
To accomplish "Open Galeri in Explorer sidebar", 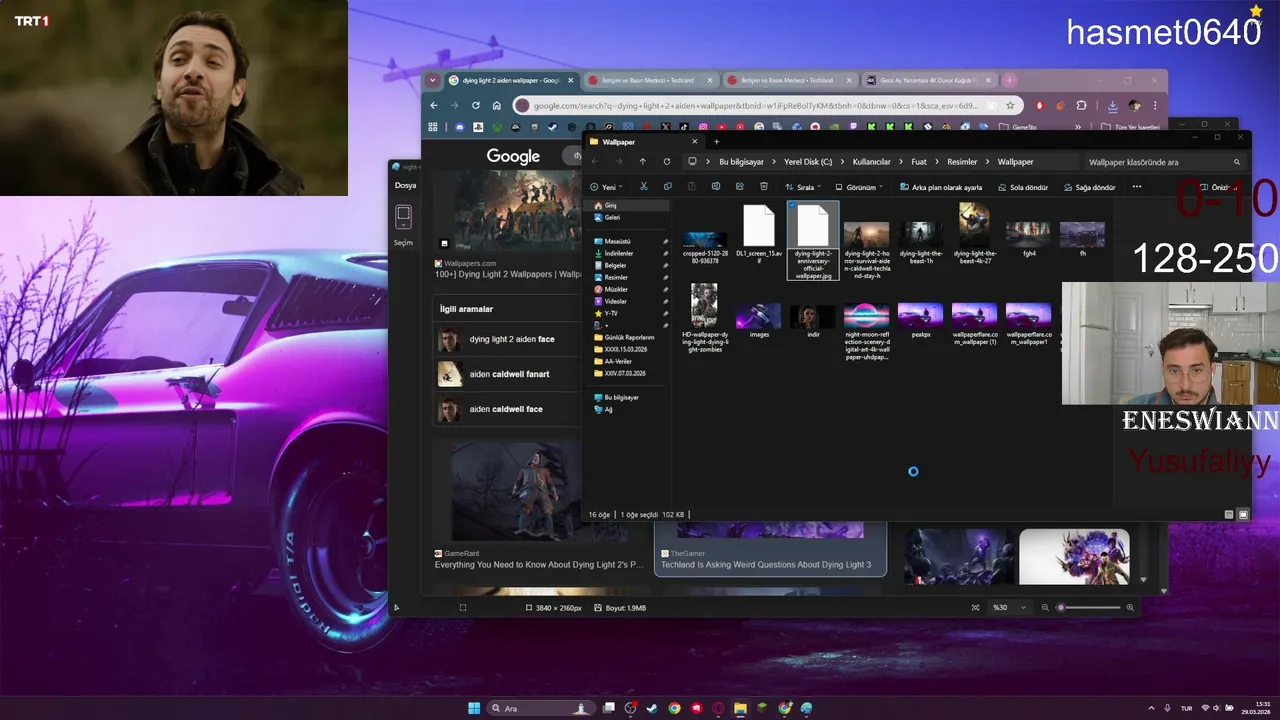I will [x=612, y=217].
